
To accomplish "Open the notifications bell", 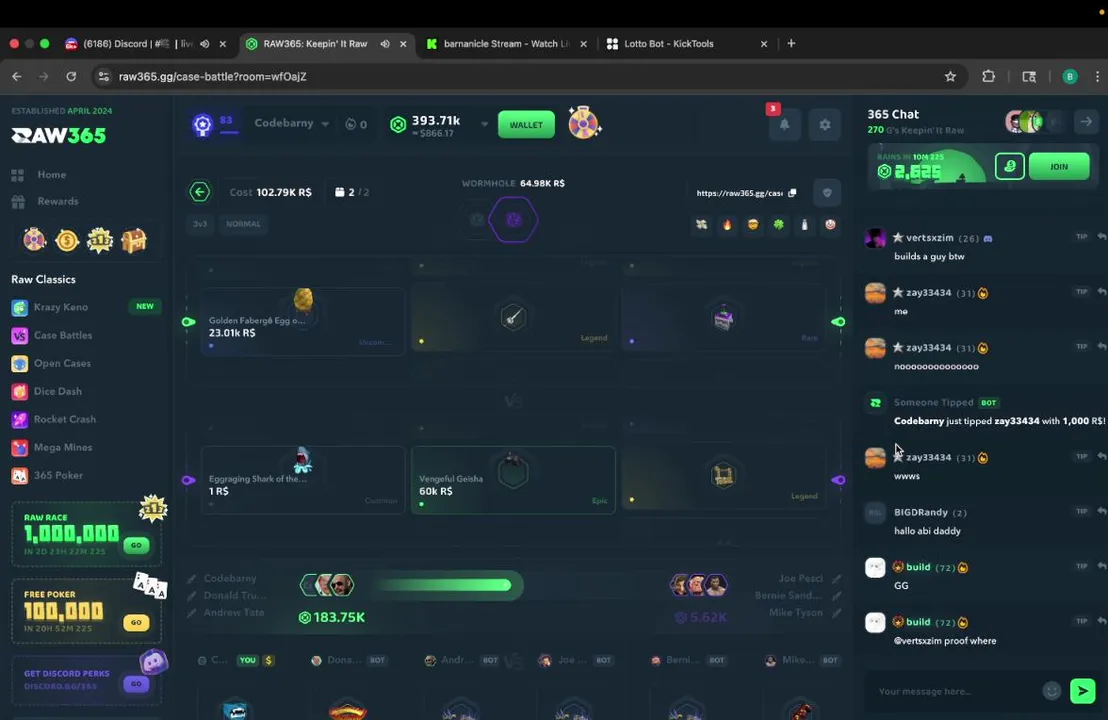I will click(x=784, y=124).
